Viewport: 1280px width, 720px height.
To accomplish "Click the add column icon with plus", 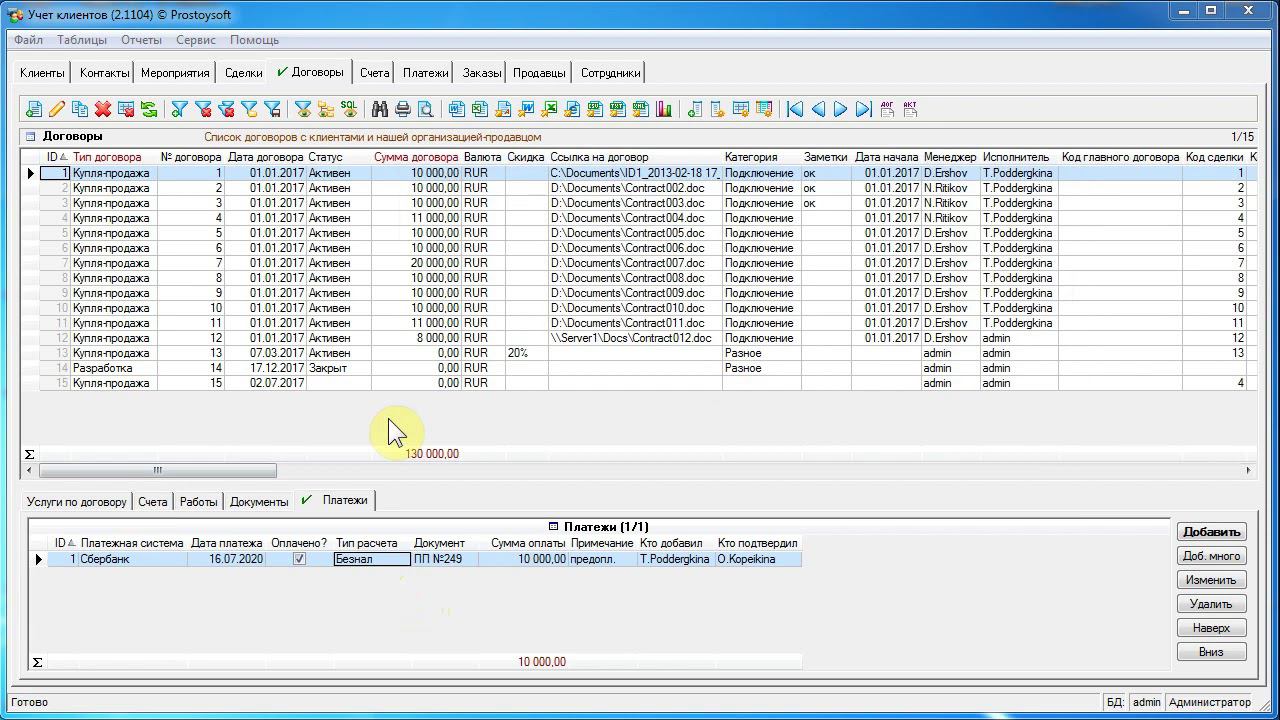I will [695, 109].
